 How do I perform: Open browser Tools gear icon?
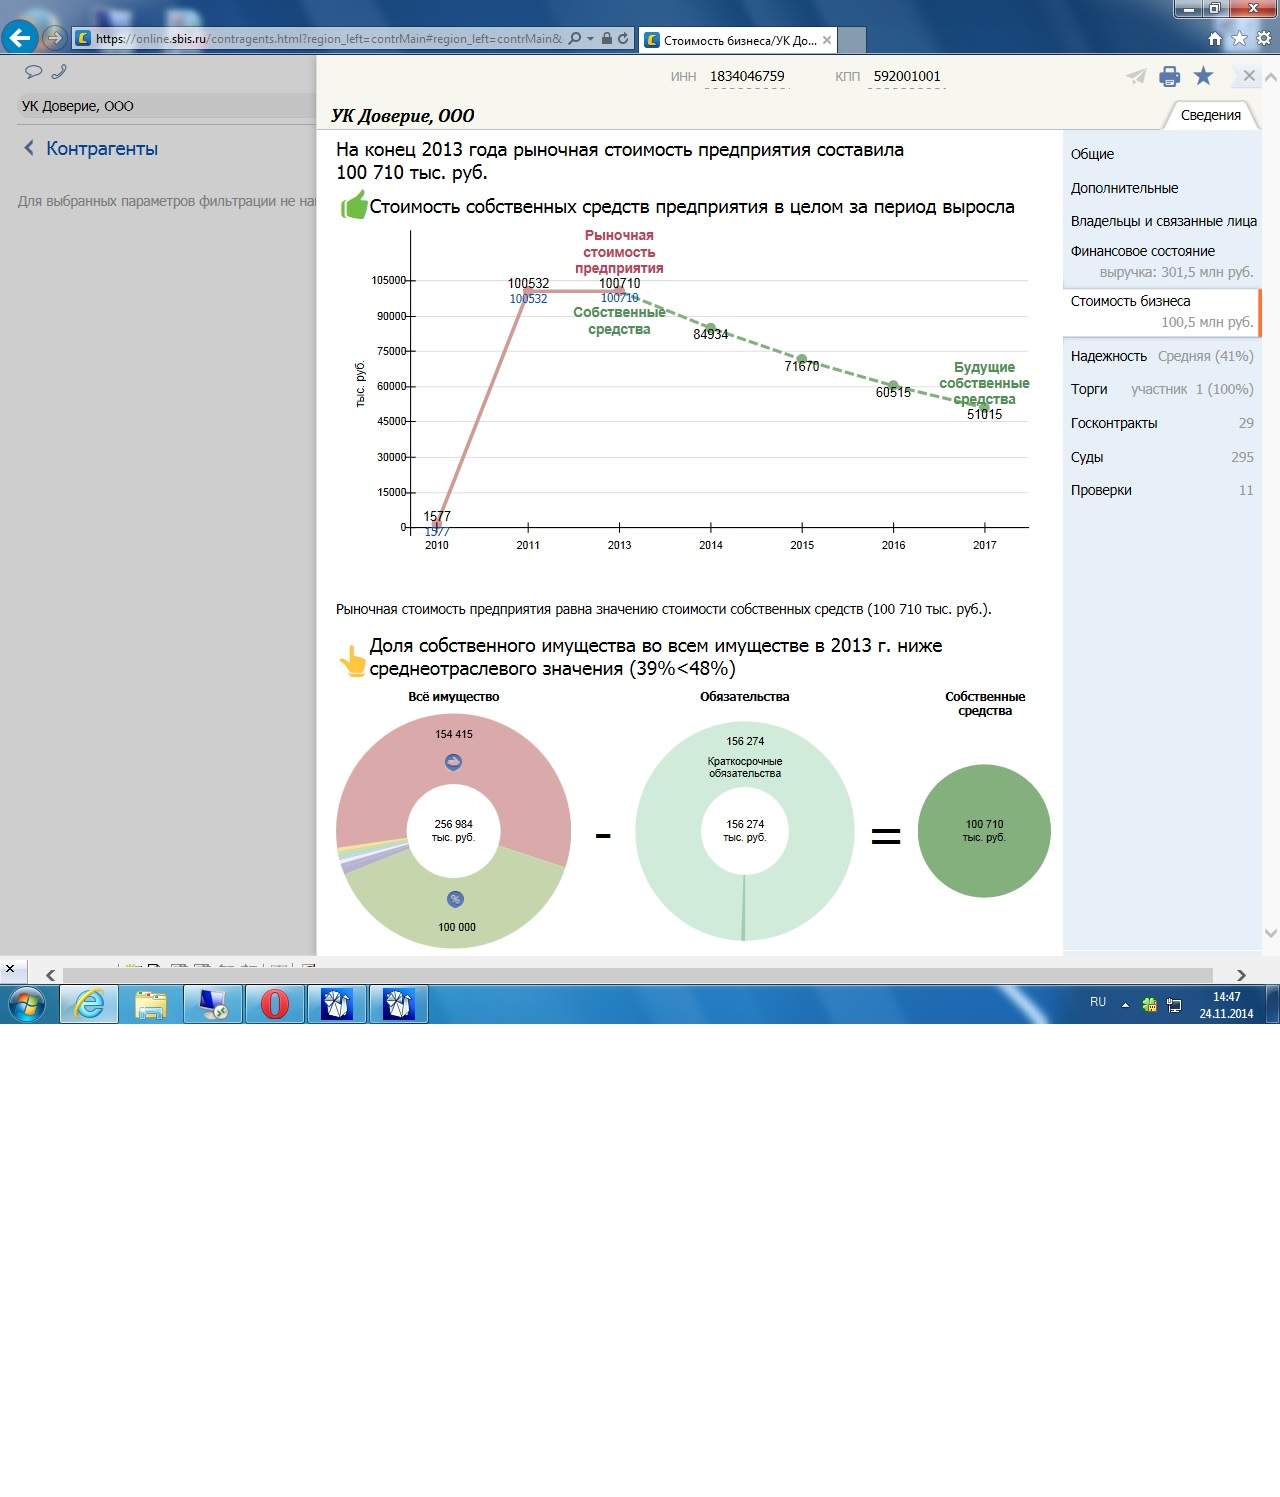click(x=1263, y=39)
